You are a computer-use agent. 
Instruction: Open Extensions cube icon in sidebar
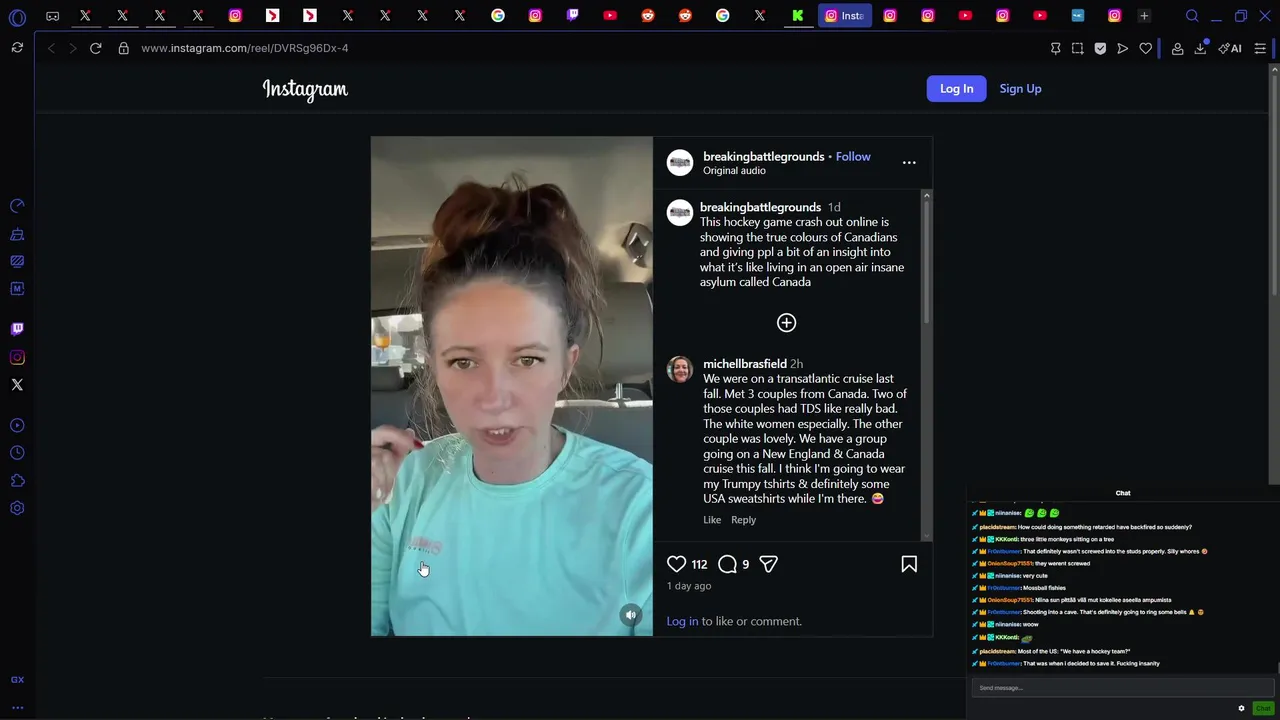17,481
